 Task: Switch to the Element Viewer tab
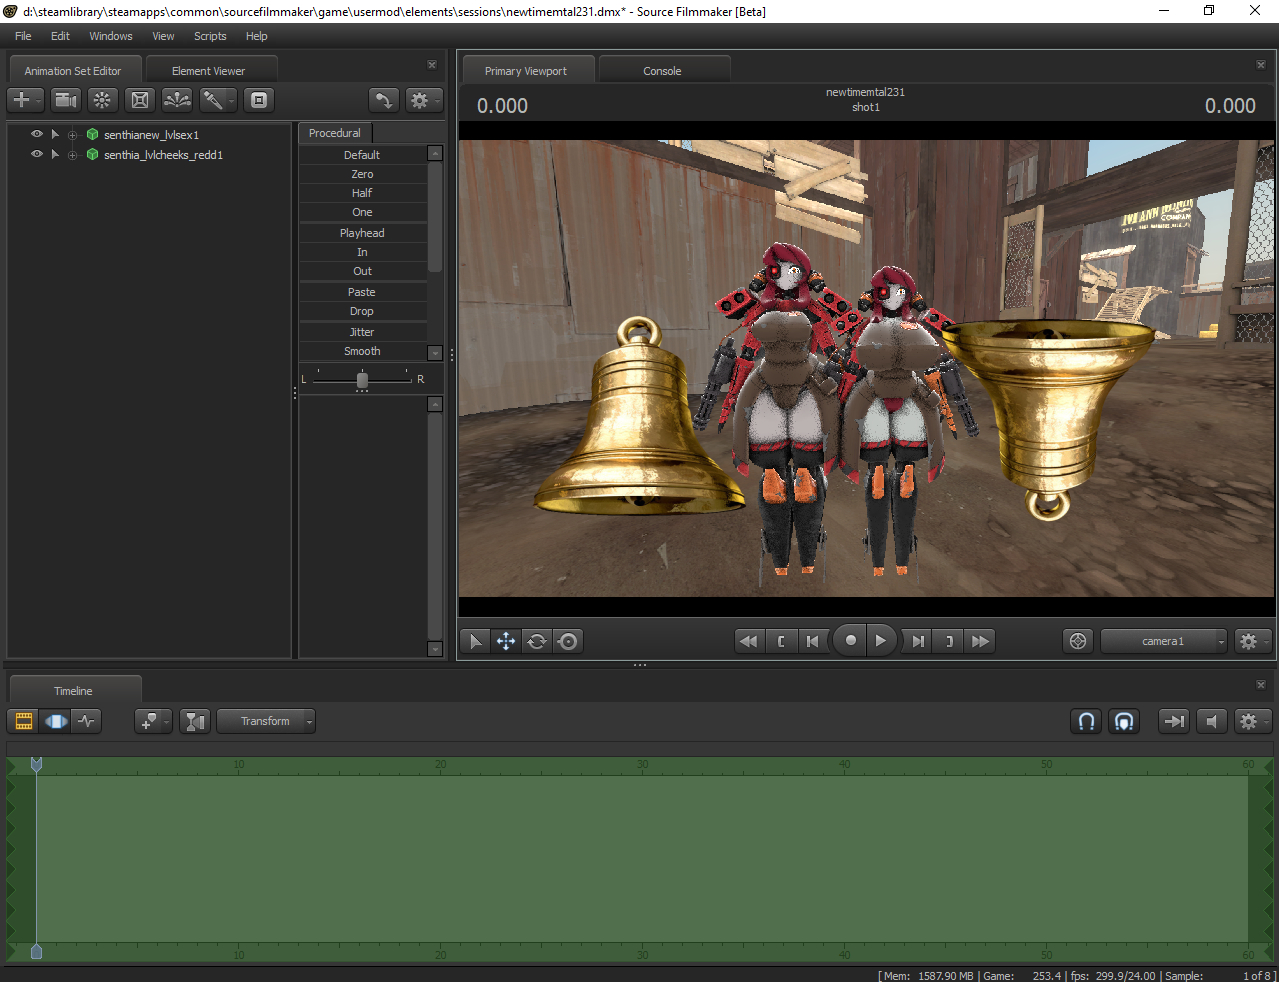(208, 71)
